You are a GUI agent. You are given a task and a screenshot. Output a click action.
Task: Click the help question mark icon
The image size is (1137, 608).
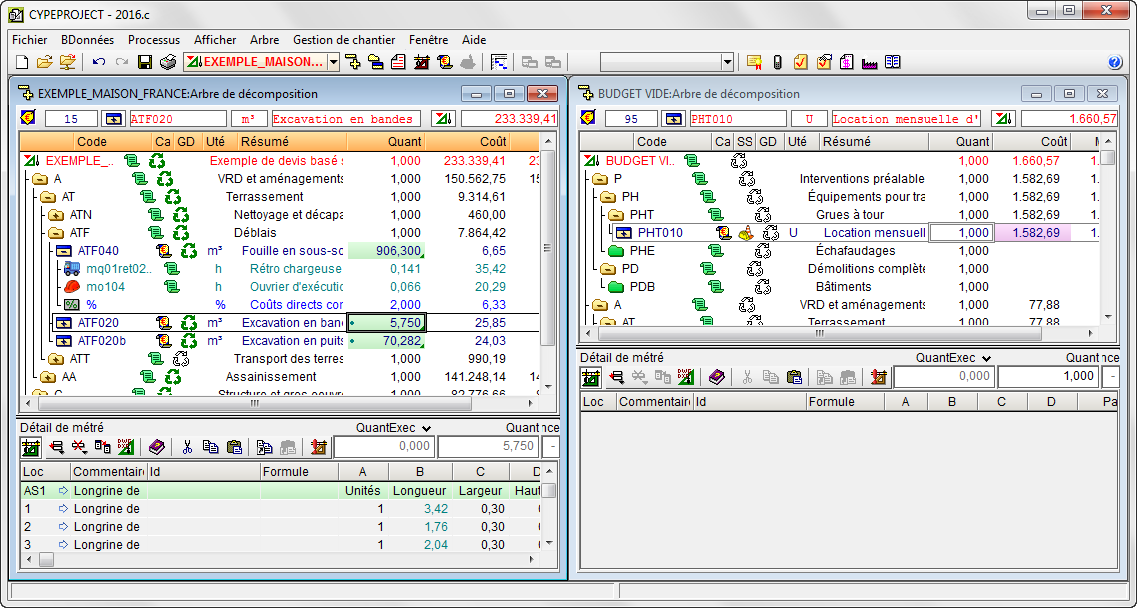point(1115,62)
